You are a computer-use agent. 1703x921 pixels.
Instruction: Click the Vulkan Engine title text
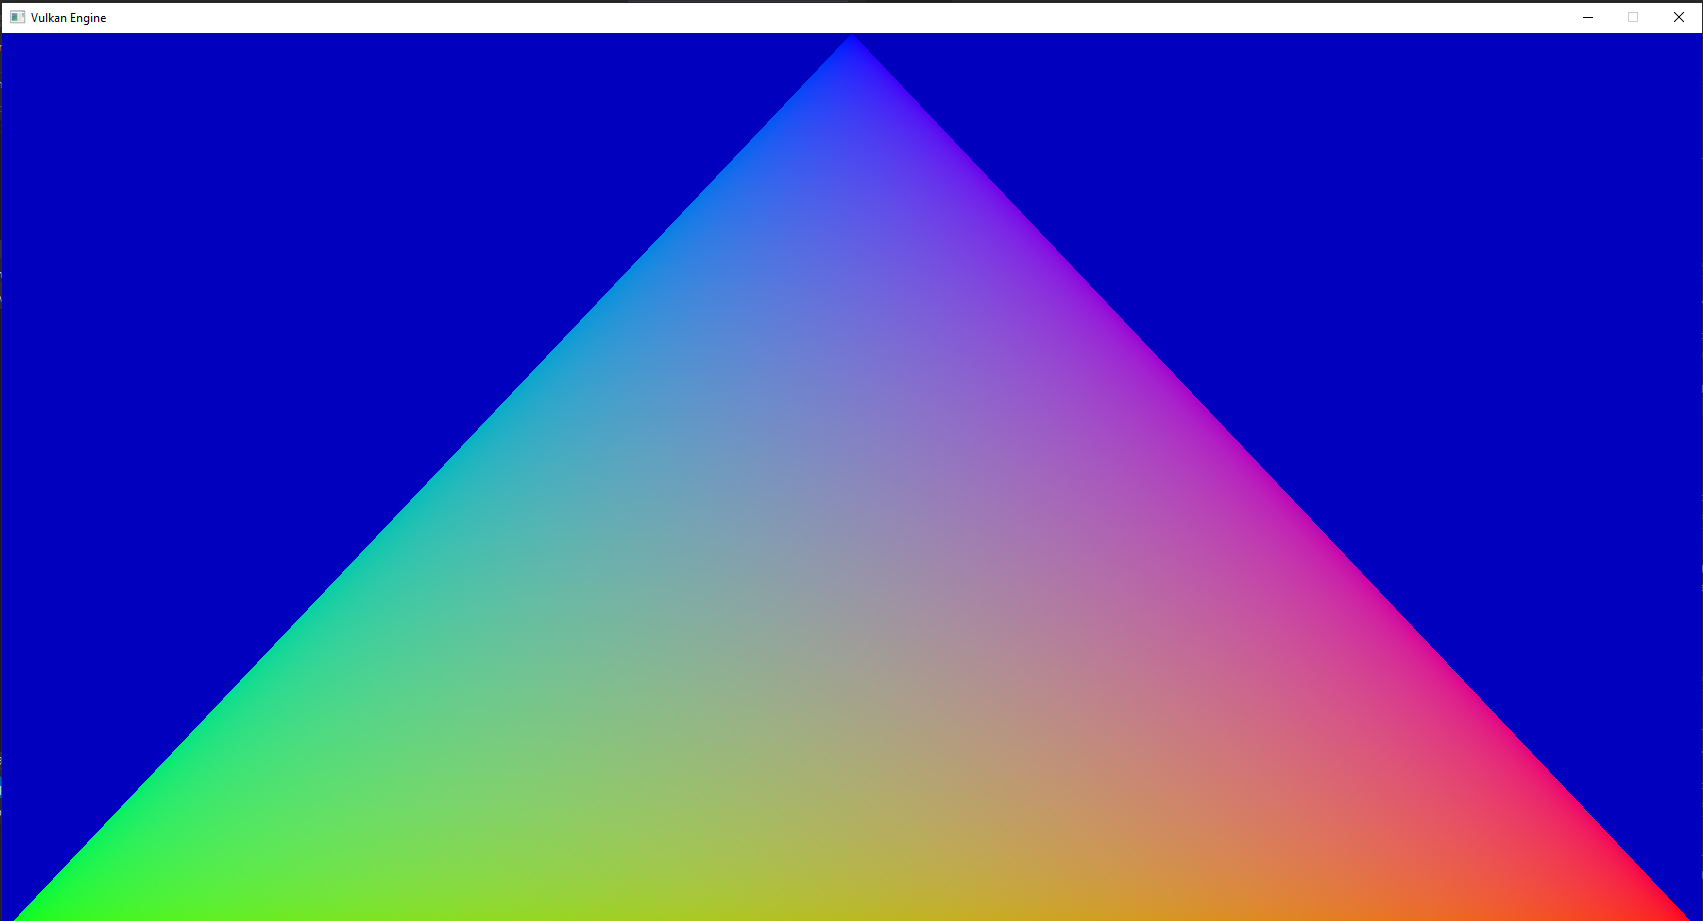point(68,17)
